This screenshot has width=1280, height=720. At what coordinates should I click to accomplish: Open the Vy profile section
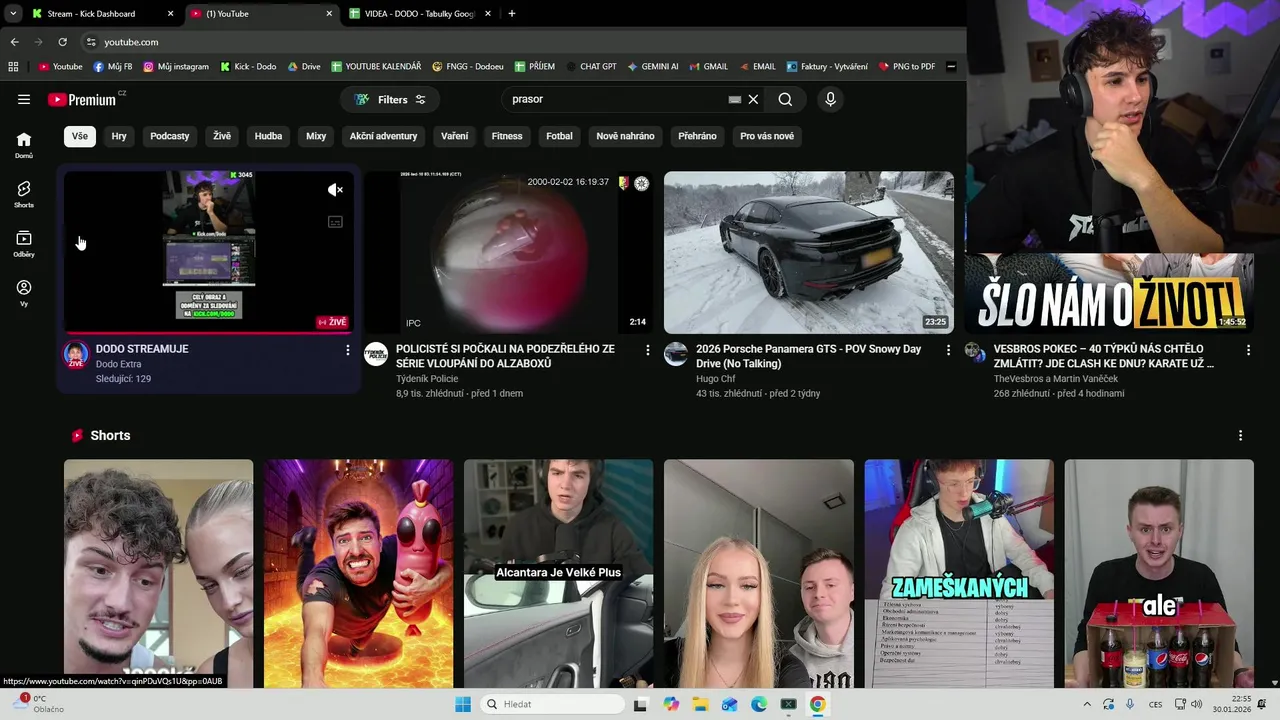(24, 293)
